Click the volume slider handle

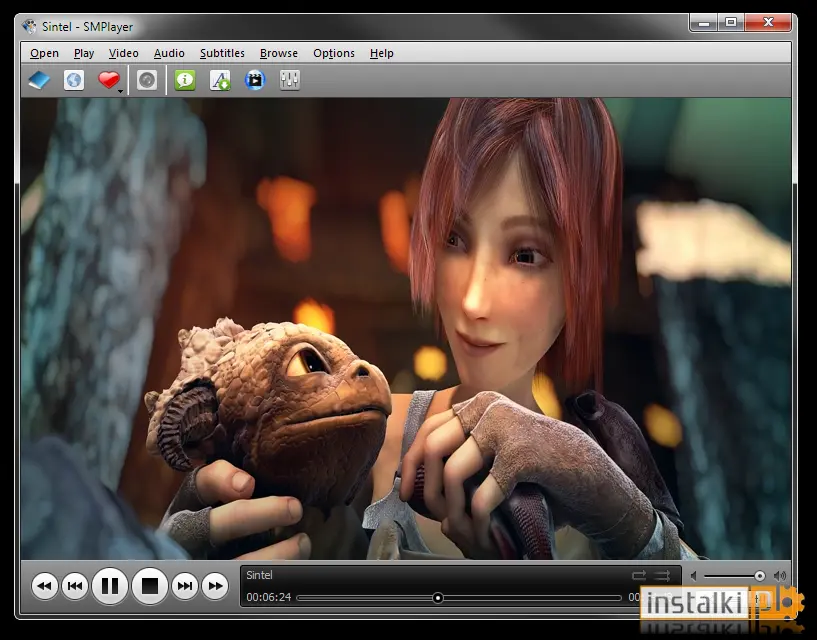pyautogui.click(x=760, y=576)
